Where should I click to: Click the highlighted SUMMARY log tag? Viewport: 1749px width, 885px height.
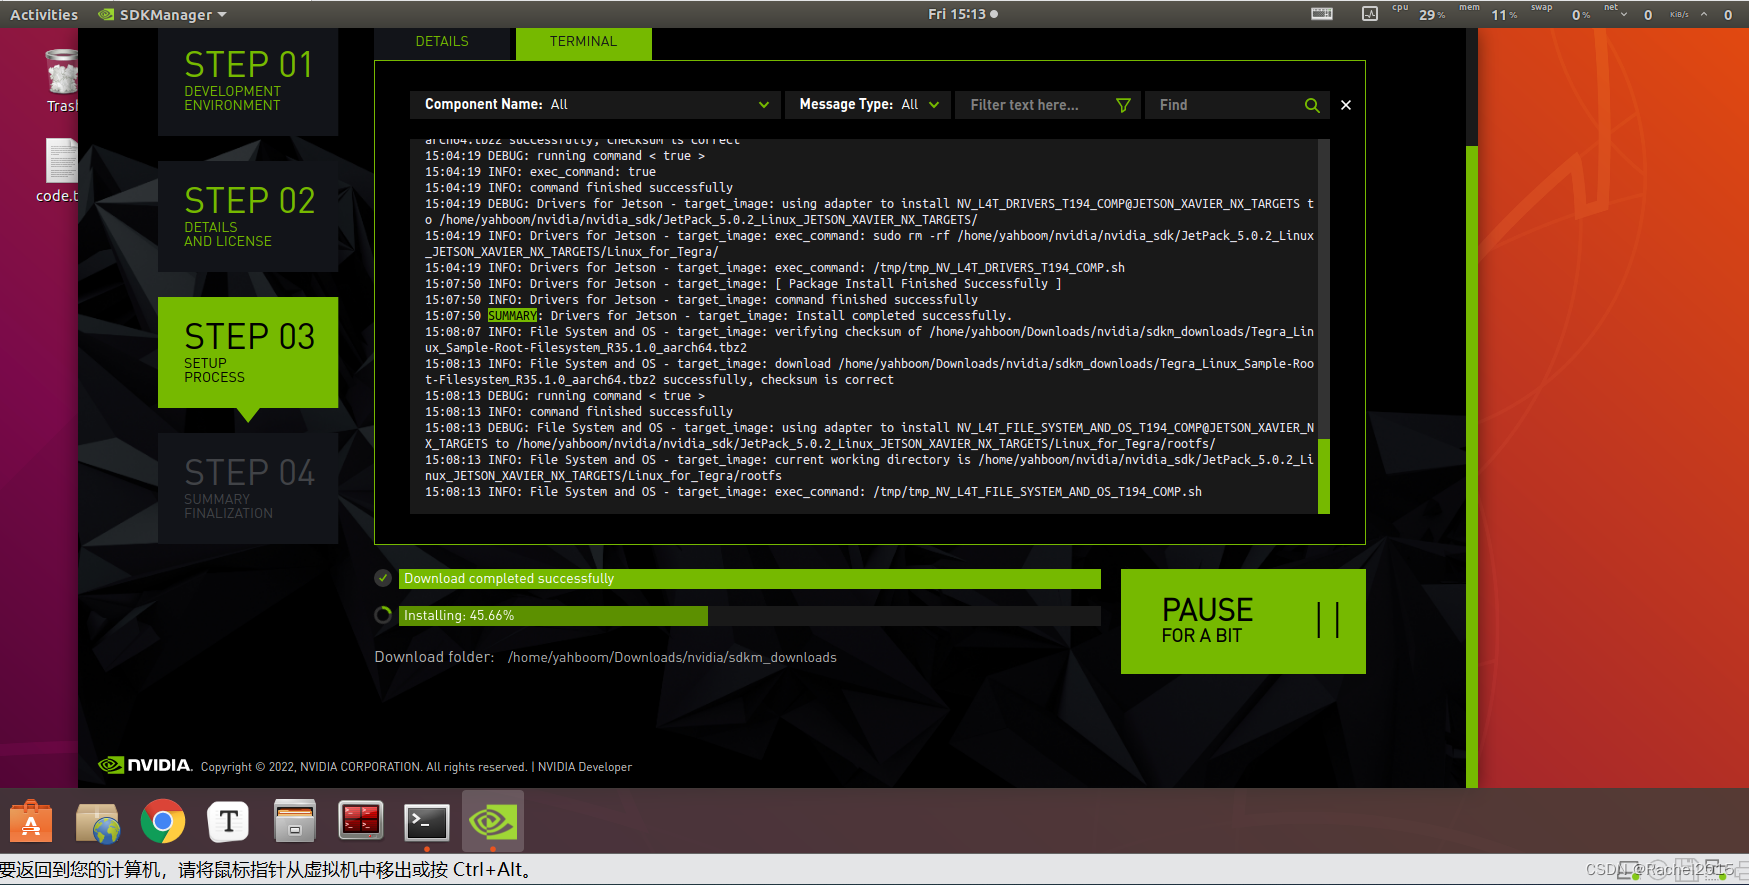(x=512, y=316)
